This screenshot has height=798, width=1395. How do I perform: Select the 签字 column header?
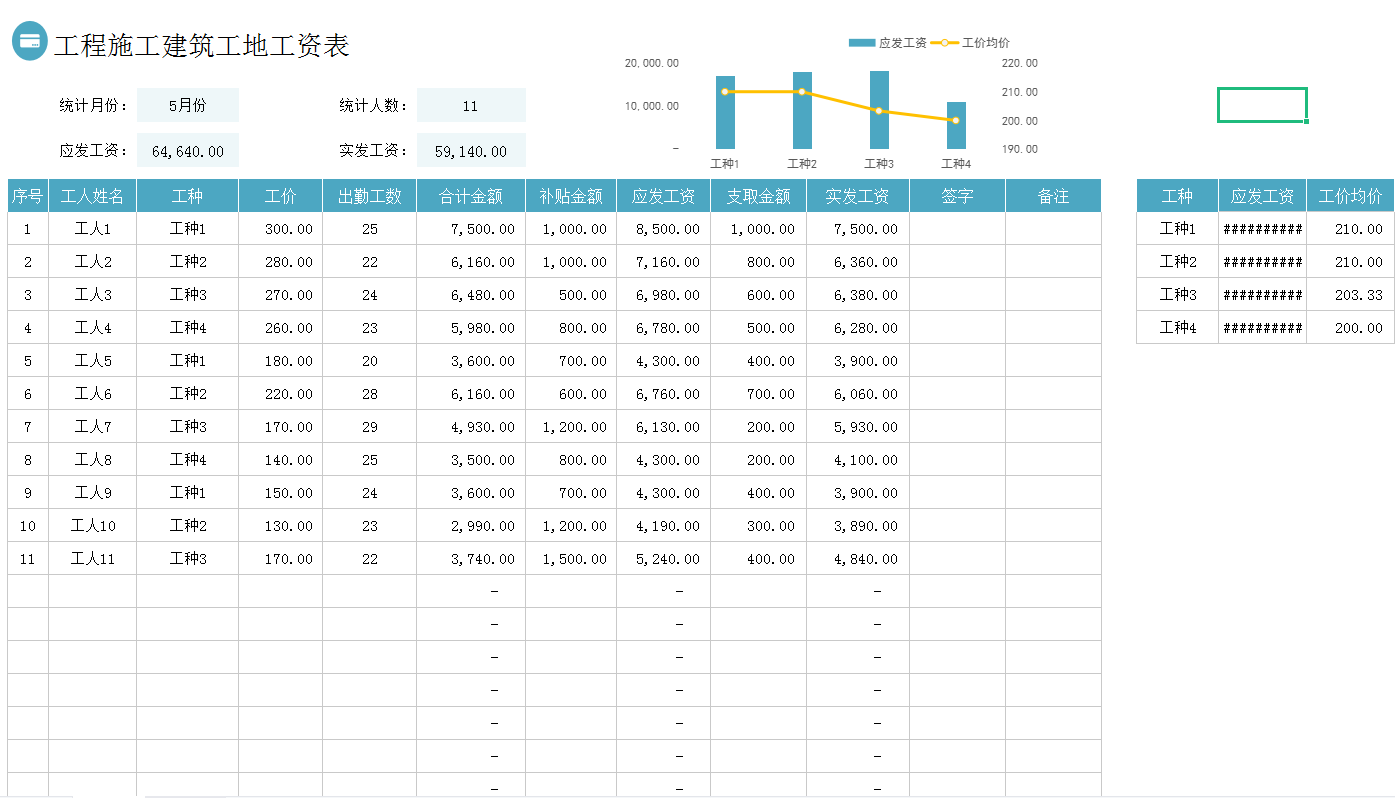coord(956,195)
